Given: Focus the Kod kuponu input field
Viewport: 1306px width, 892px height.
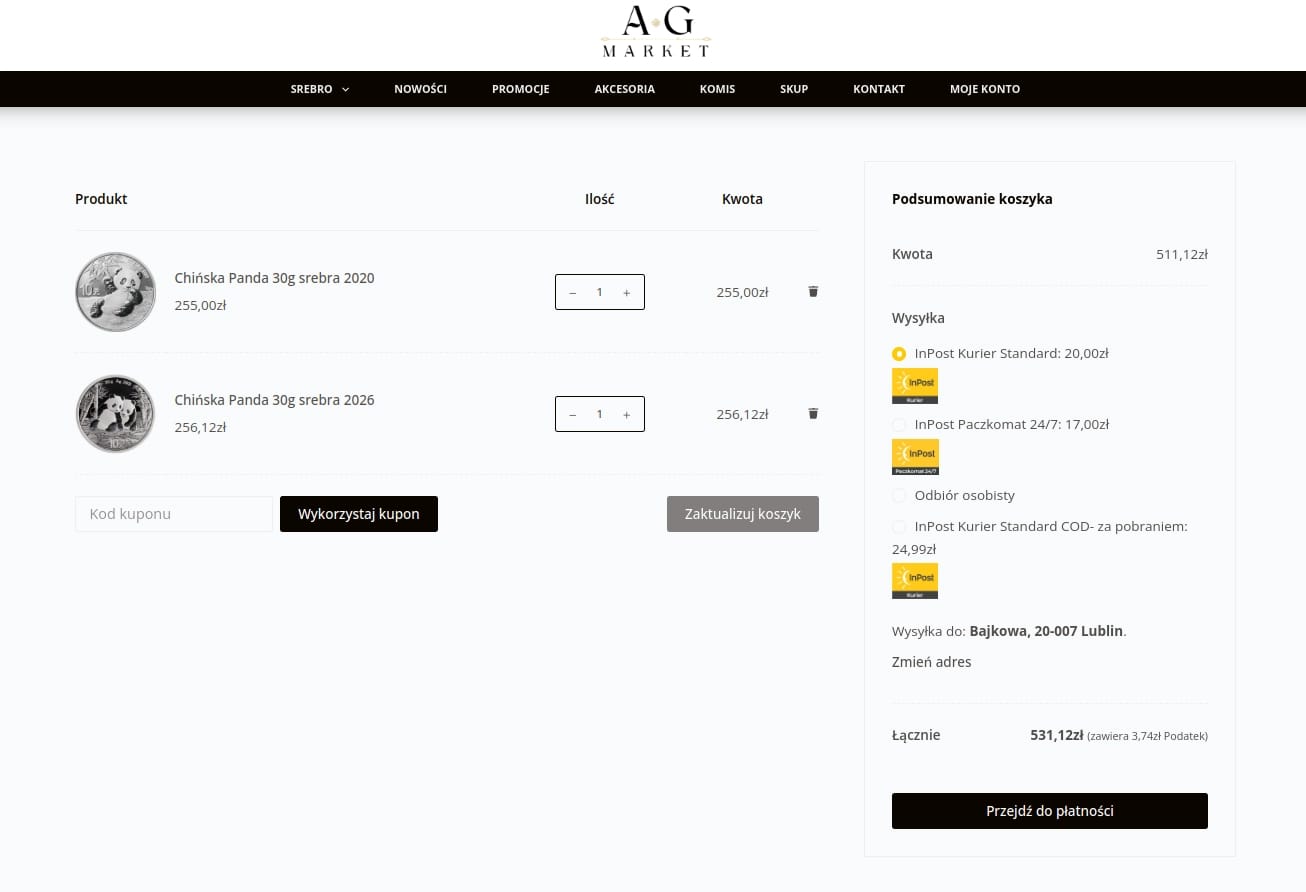Looking at the screenshot, I should [174, 514].
